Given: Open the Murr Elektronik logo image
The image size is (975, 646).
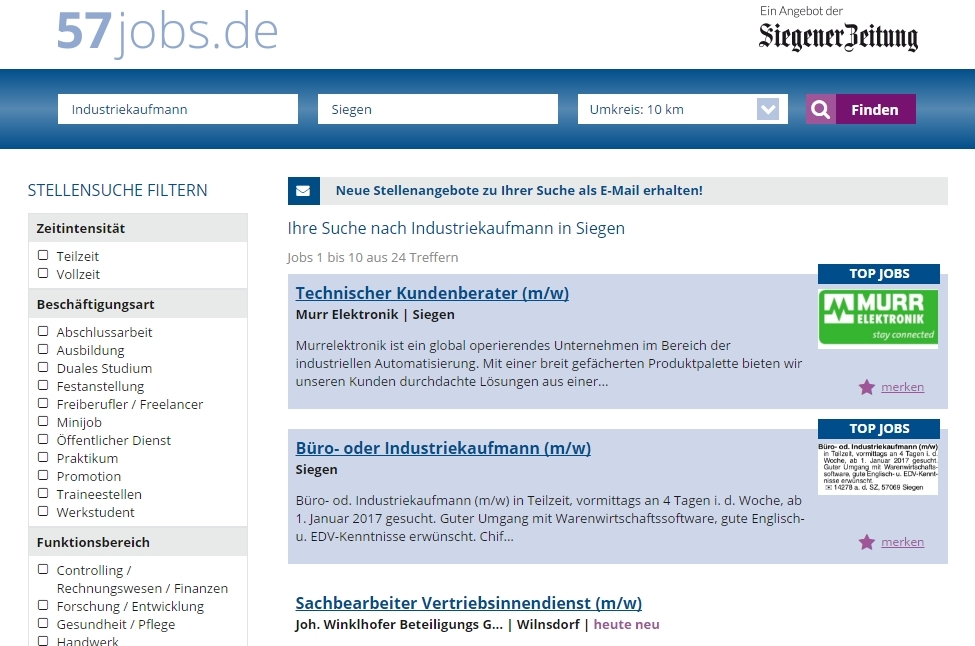Looking at the screenshot, I should pyautogui.click(x=878, y=317).
